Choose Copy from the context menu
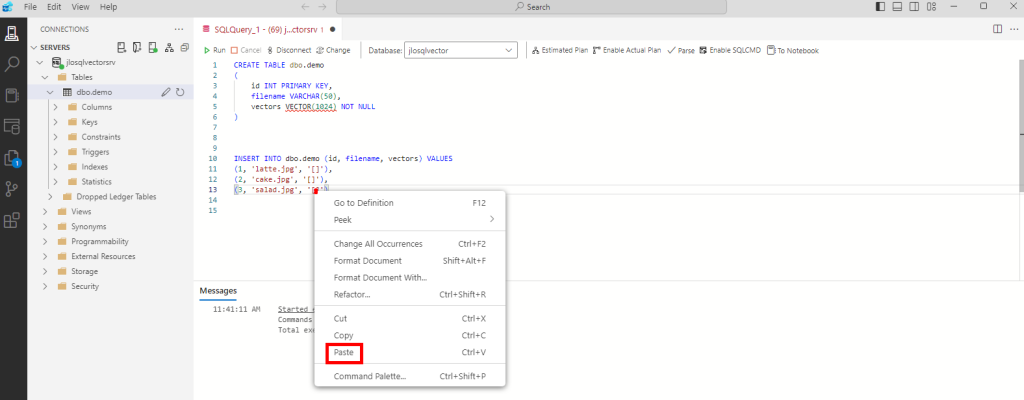This screenshot has height=400, width=1024. 409,335
